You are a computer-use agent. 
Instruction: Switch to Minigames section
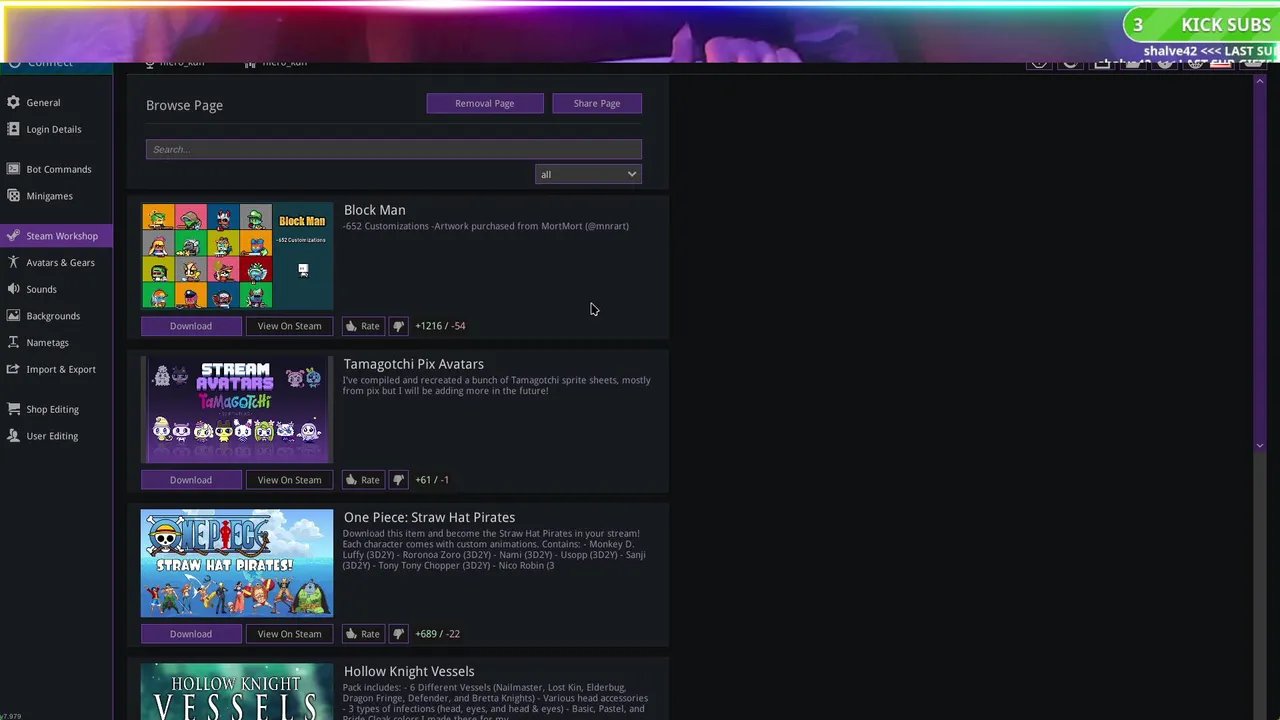point(49,196)
